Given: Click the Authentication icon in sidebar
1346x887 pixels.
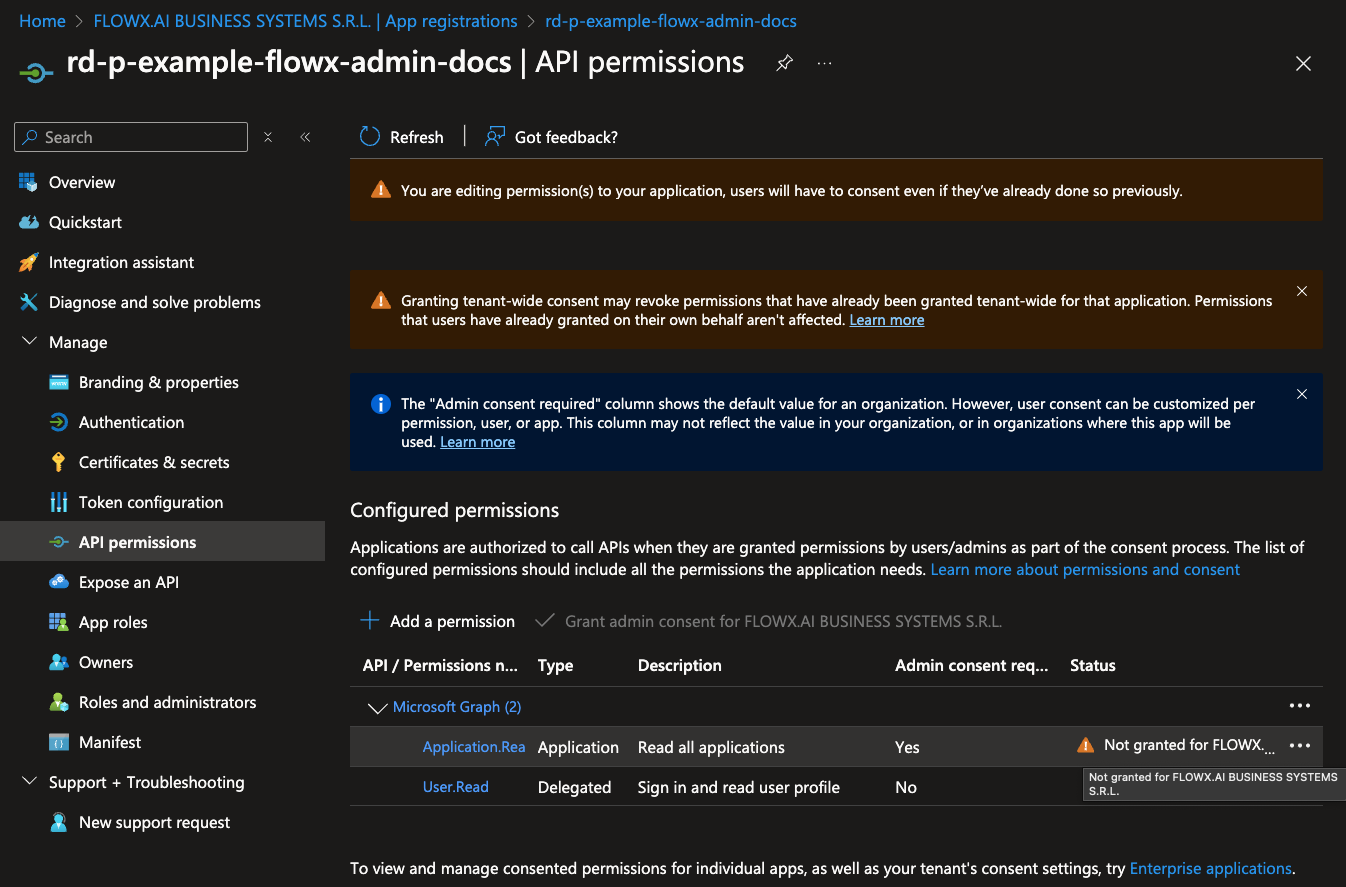Looking at the screenshot, I should click(x=59, y=422).
